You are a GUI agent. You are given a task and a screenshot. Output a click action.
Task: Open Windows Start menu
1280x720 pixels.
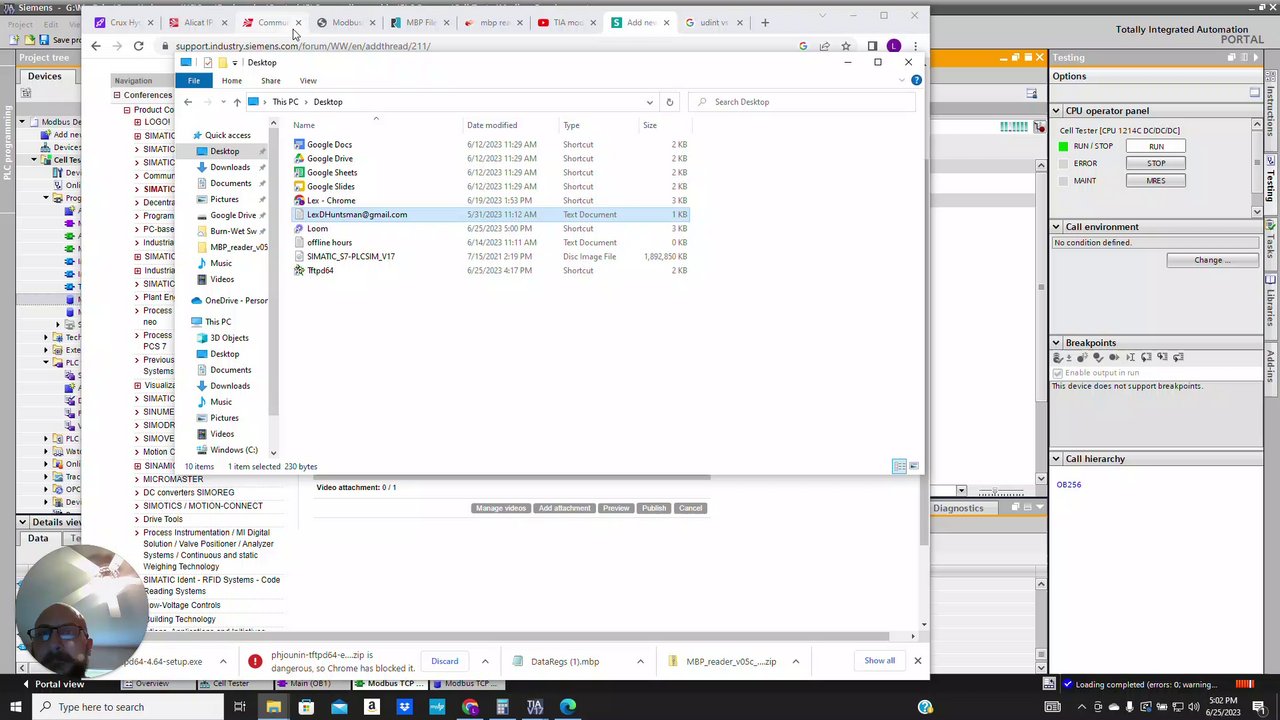pyautogui.click(x=16, y=707)
